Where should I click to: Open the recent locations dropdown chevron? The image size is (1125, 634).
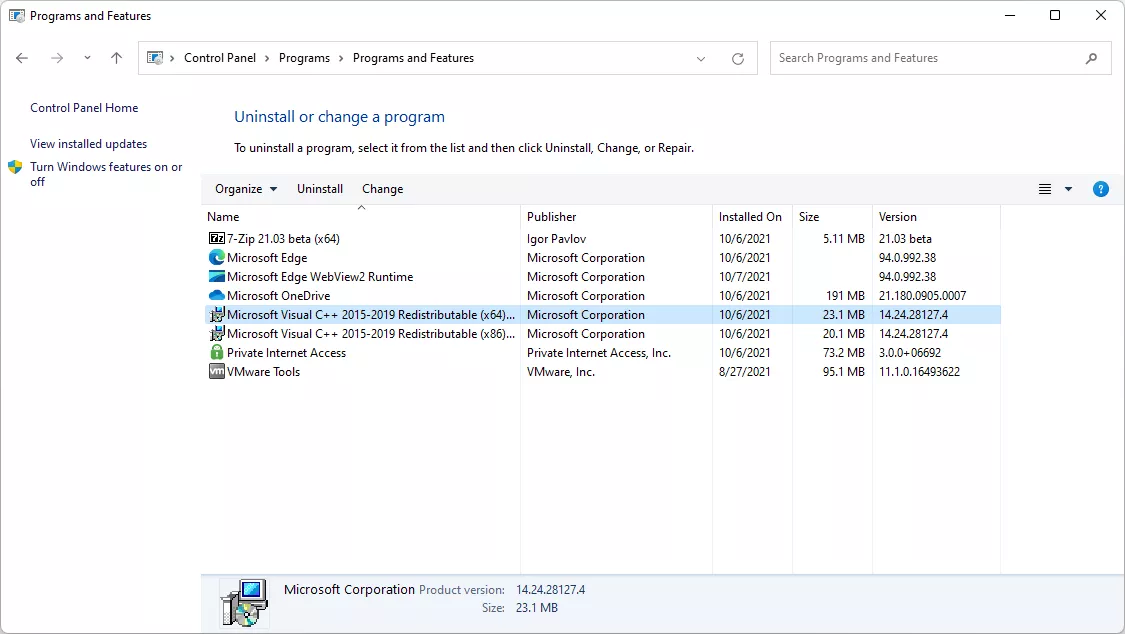tap(87, 58)
